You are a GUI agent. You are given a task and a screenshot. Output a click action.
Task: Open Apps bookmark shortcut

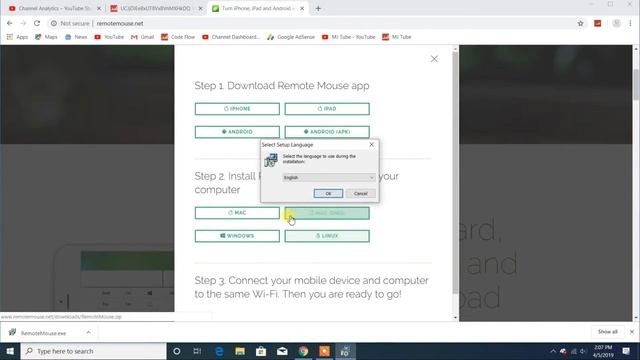click(x=17, y=37)
